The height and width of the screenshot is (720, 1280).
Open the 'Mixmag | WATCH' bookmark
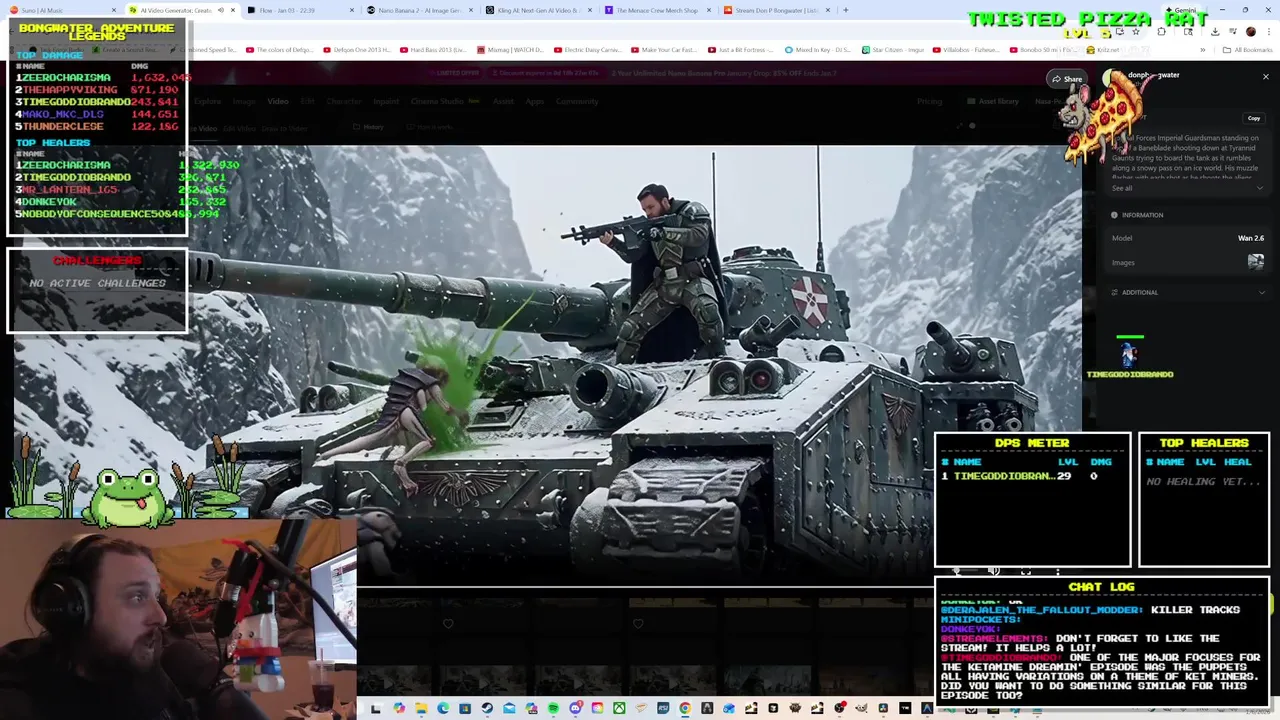510,49
